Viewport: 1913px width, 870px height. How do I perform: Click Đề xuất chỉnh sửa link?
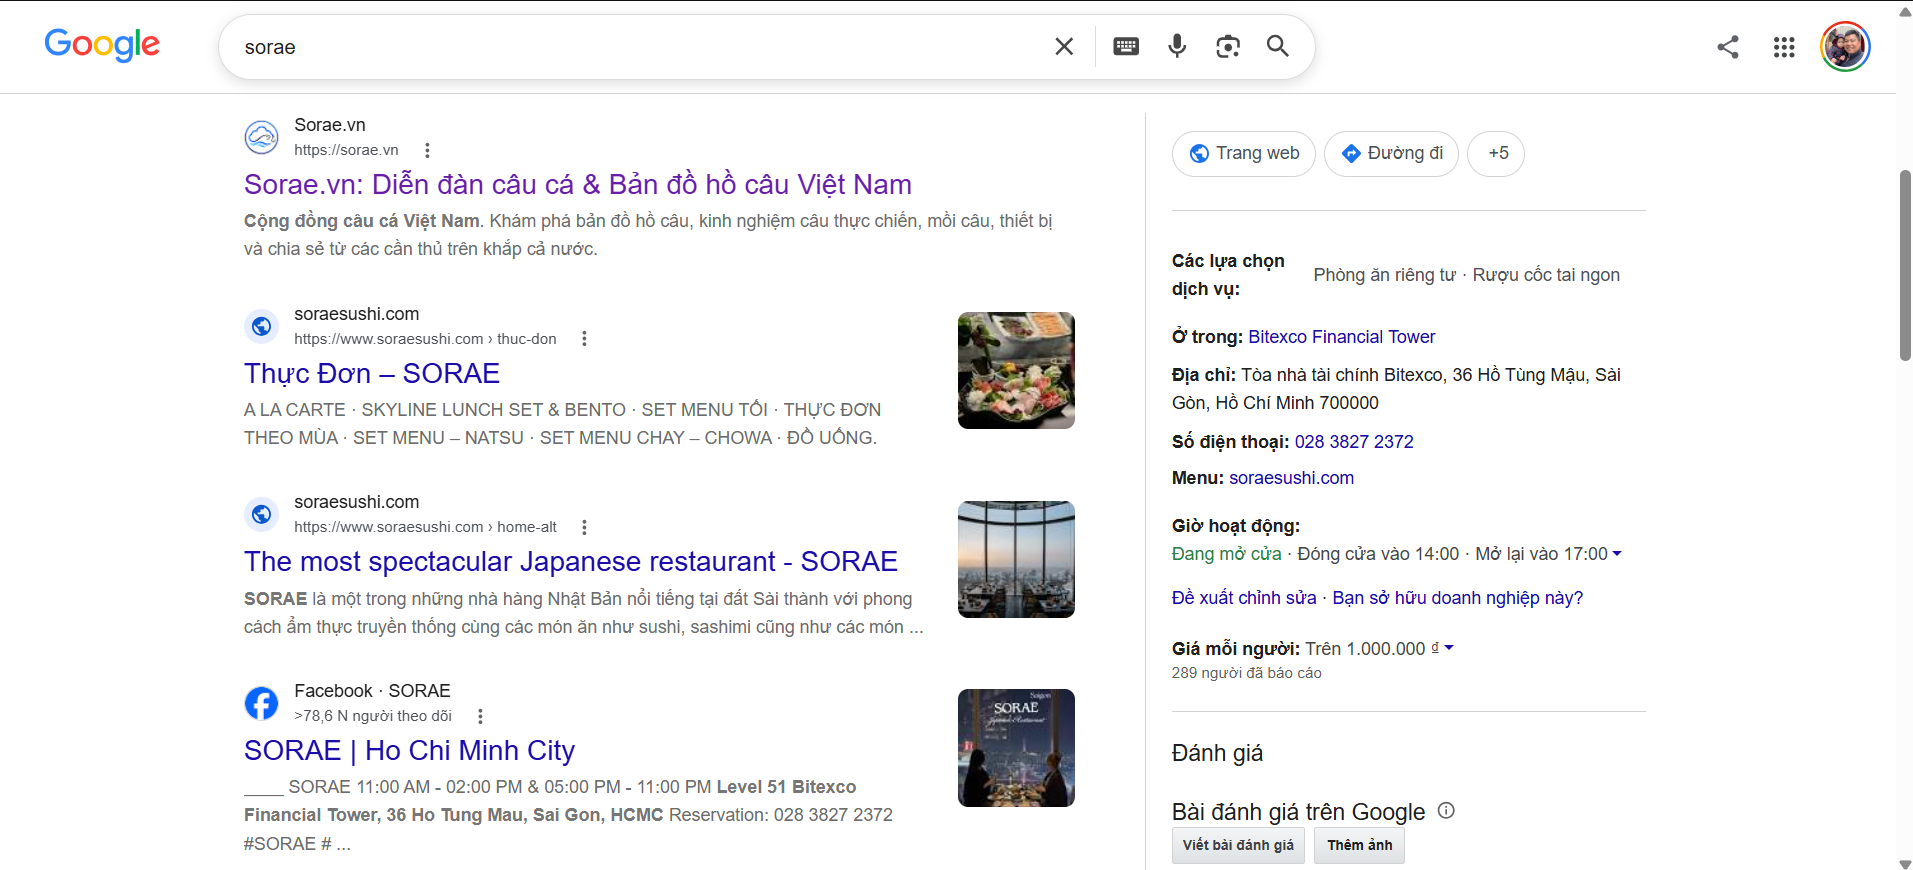(x=1244, y=598)
